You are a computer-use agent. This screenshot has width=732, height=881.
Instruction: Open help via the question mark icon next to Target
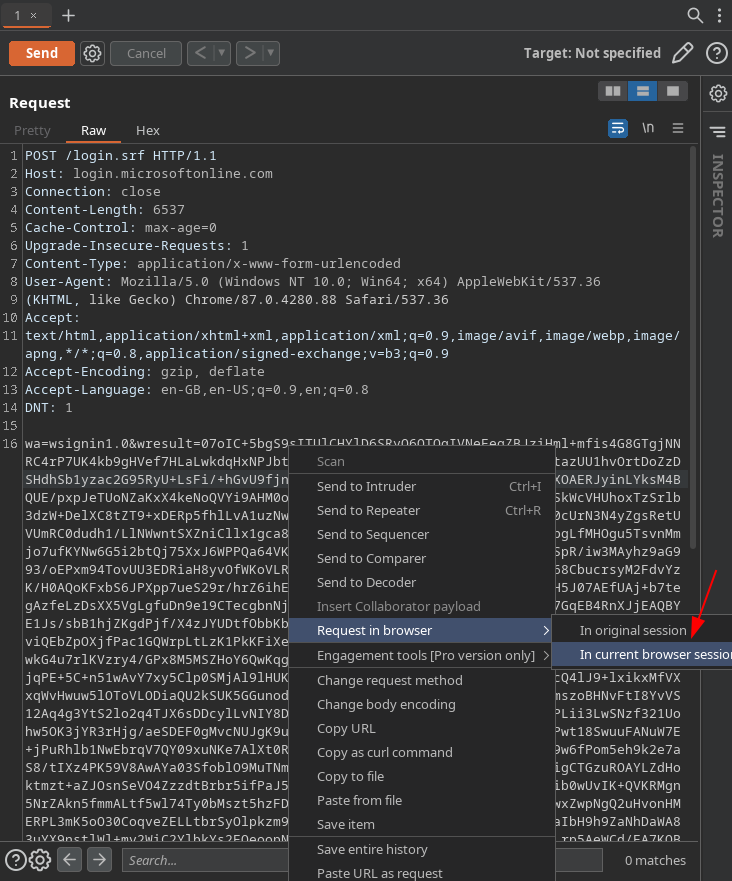(716, 53)
